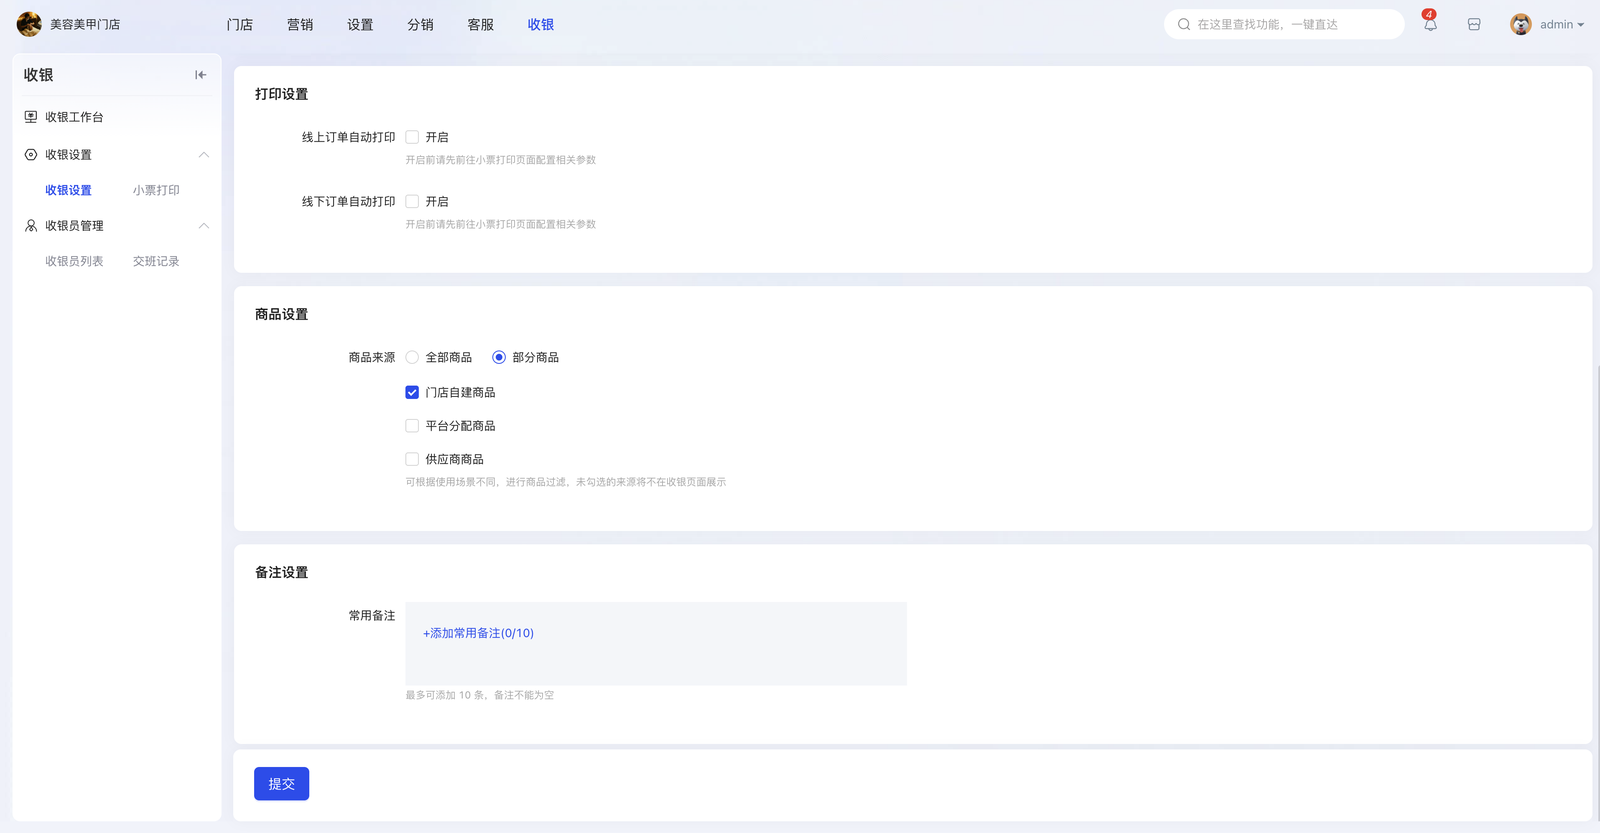Collapse the 收银员管理 menu chevron
Screen dimensions: 1600x833
point(204,226)
